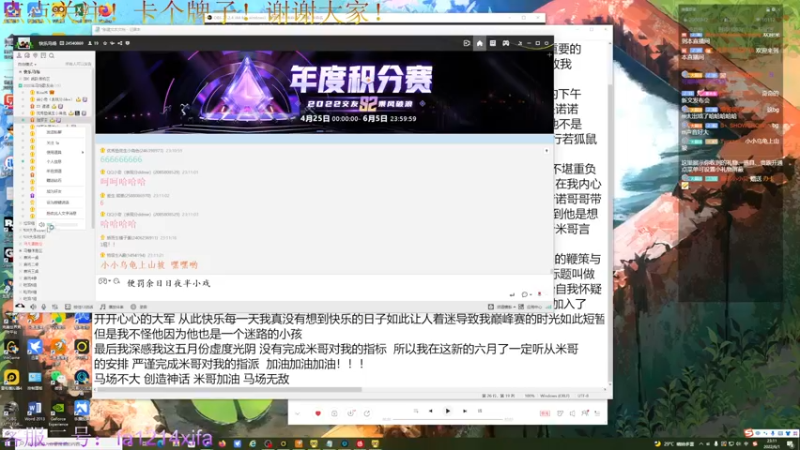The height and width of the screenshot is (450, 800).
Task: Go to previous track in music player
Action: (431, 411)
